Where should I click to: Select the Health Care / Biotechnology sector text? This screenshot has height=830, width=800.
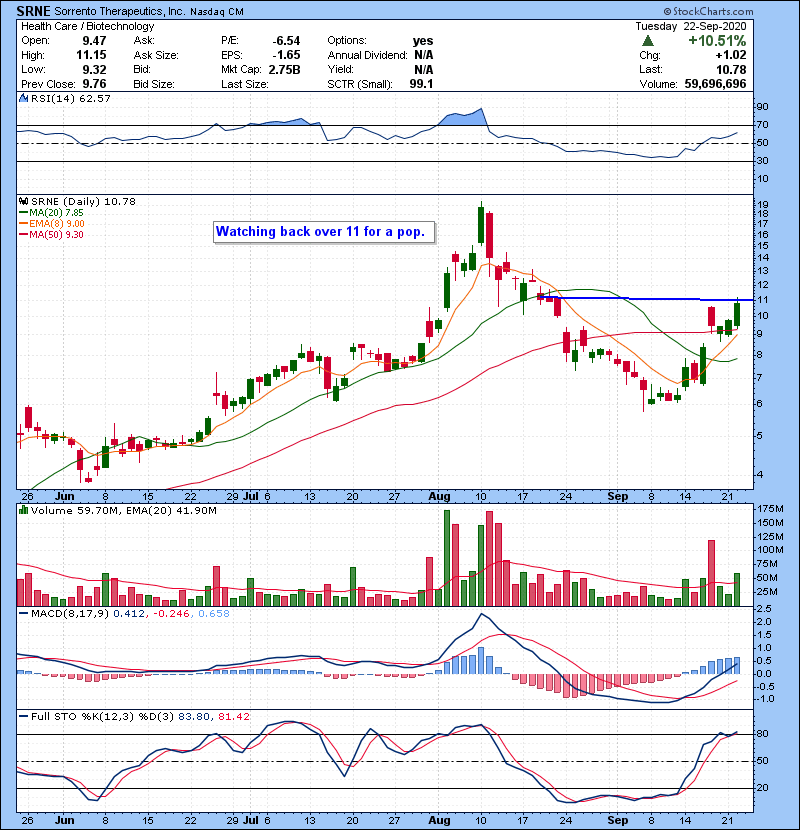(87, 26)
